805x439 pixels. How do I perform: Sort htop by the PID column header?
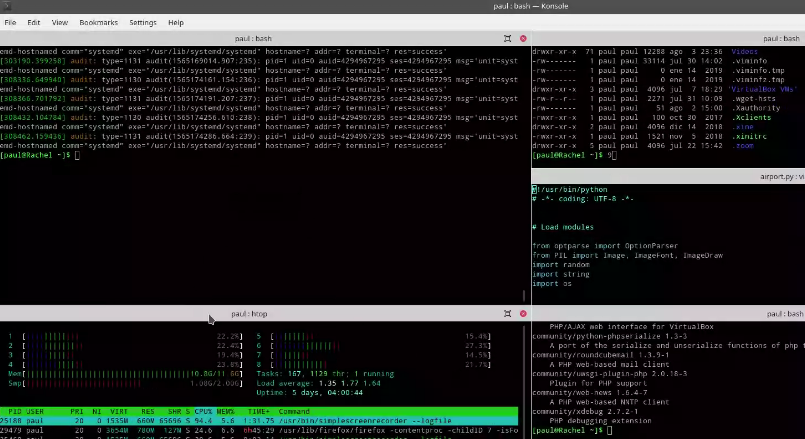14,411
